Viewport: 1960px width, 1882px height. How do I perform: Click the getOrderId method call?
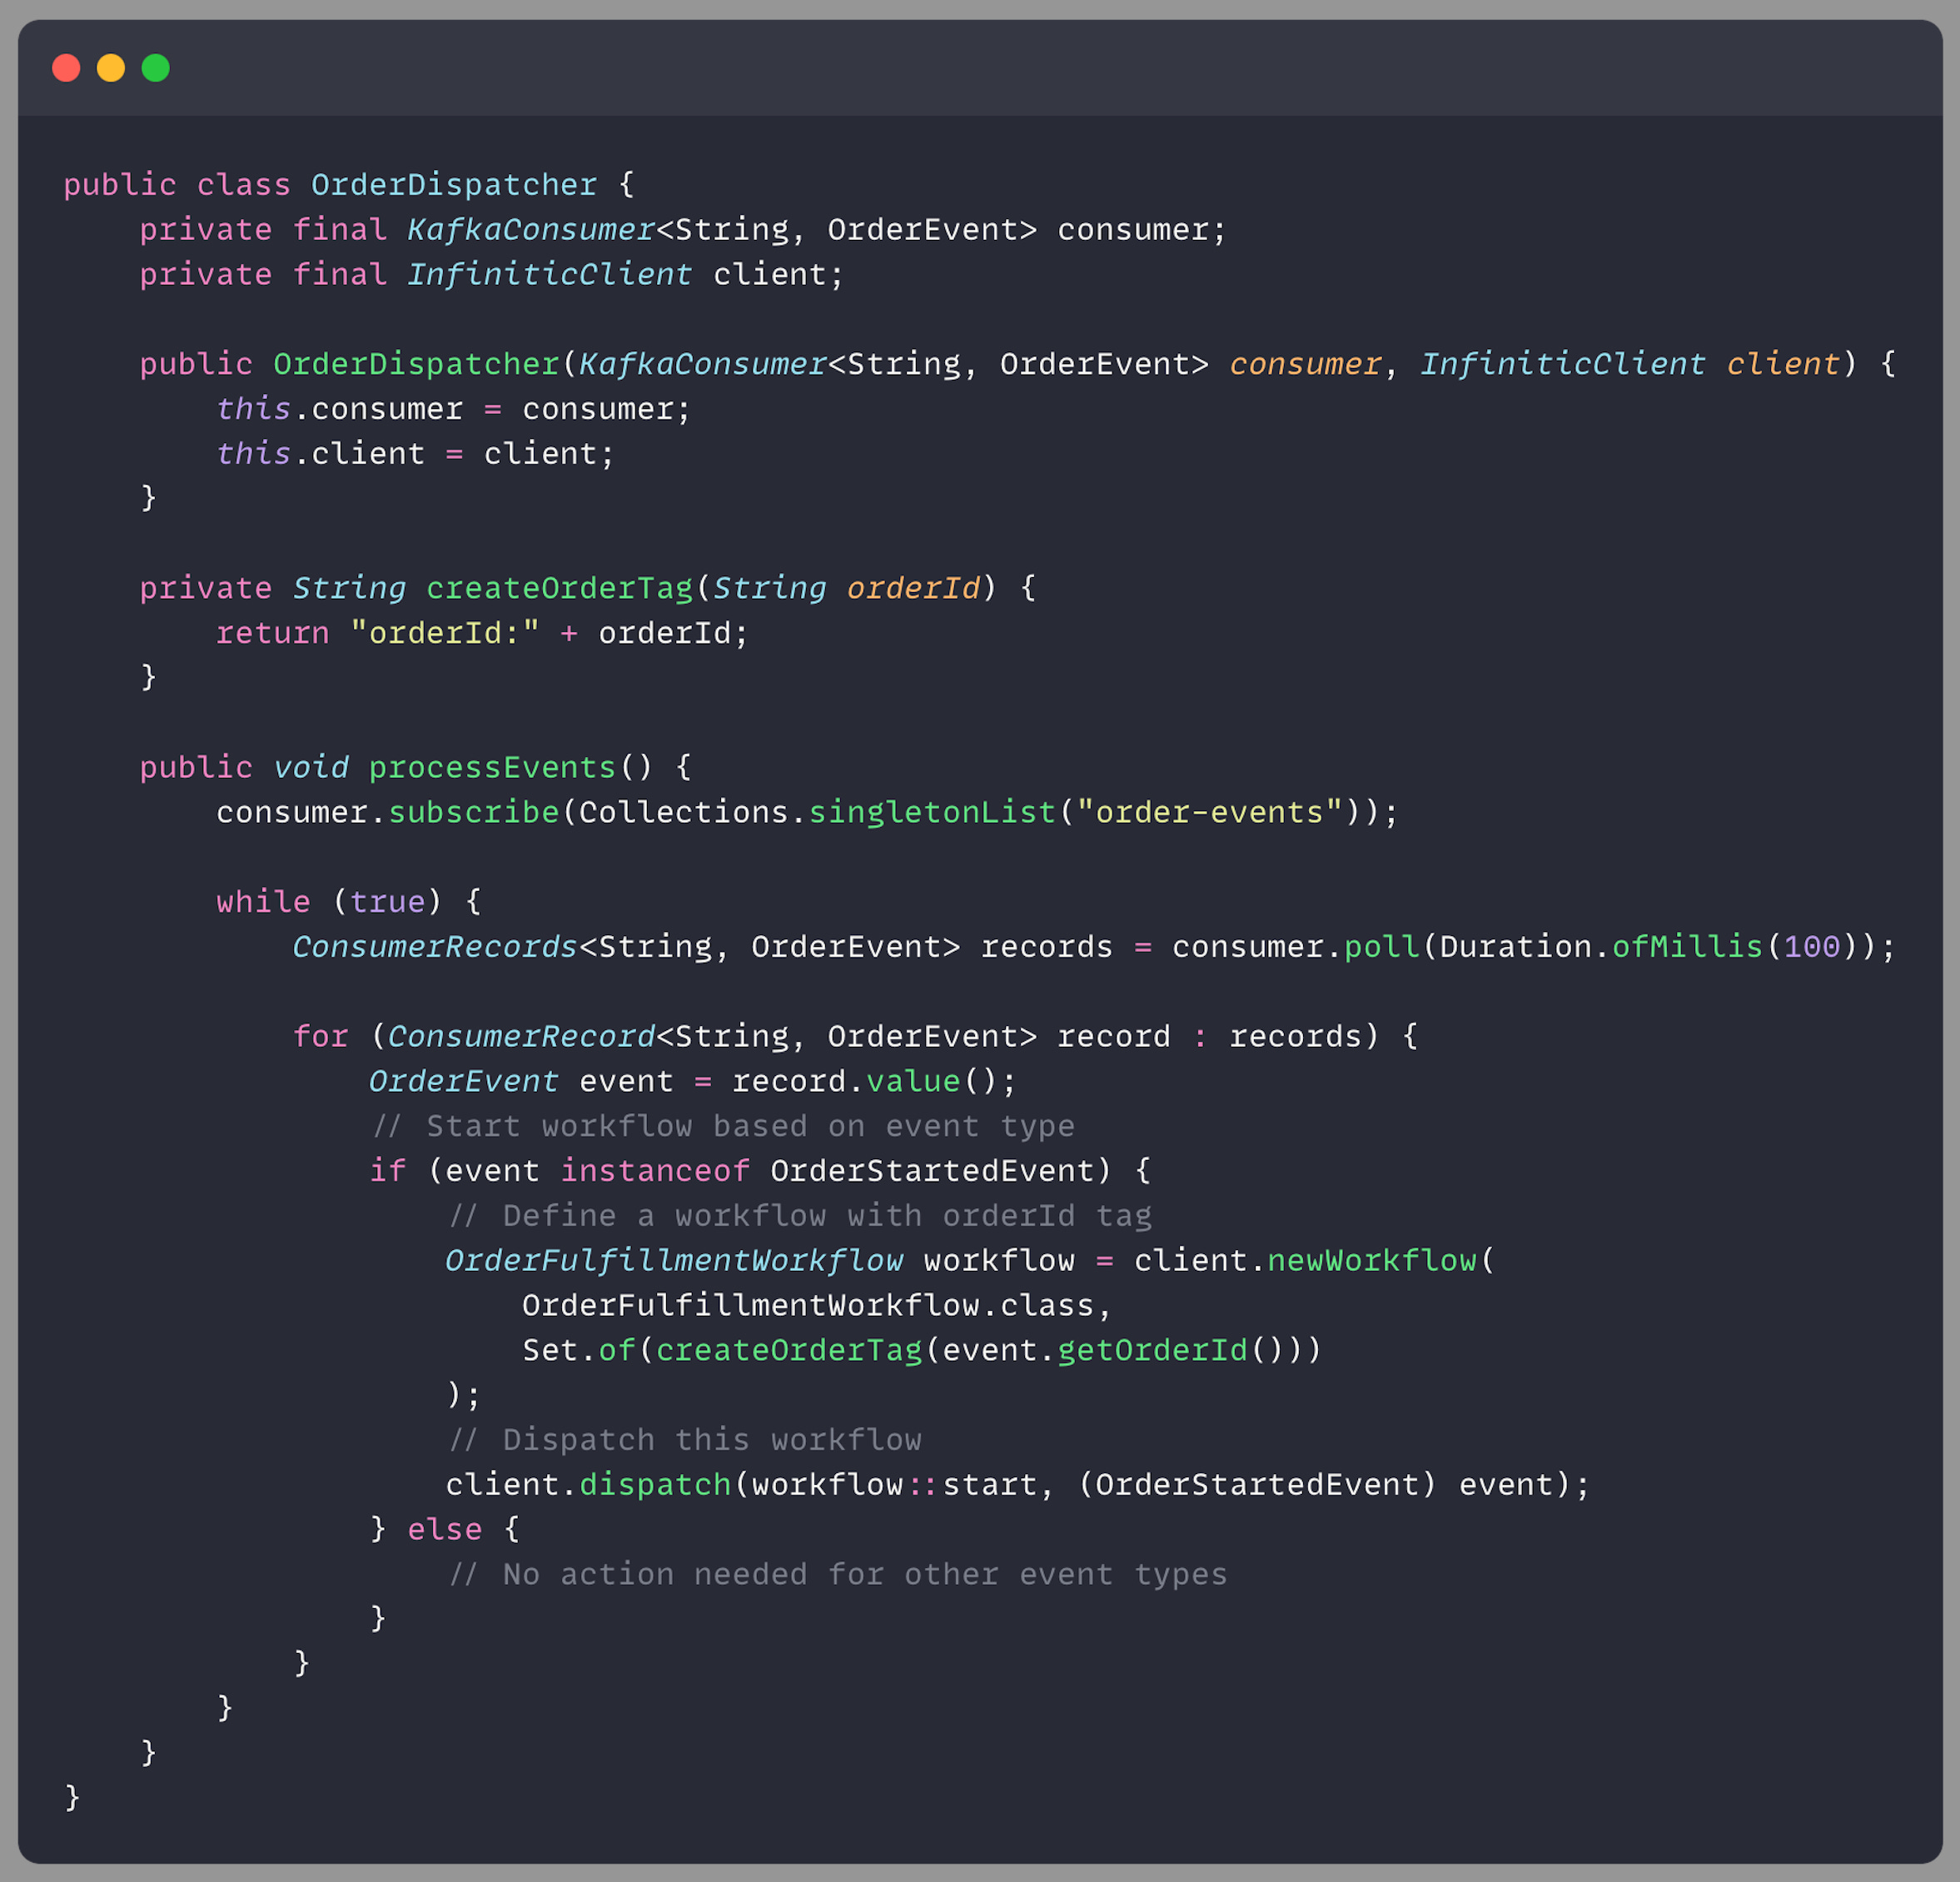[x=1152, y=1350]
